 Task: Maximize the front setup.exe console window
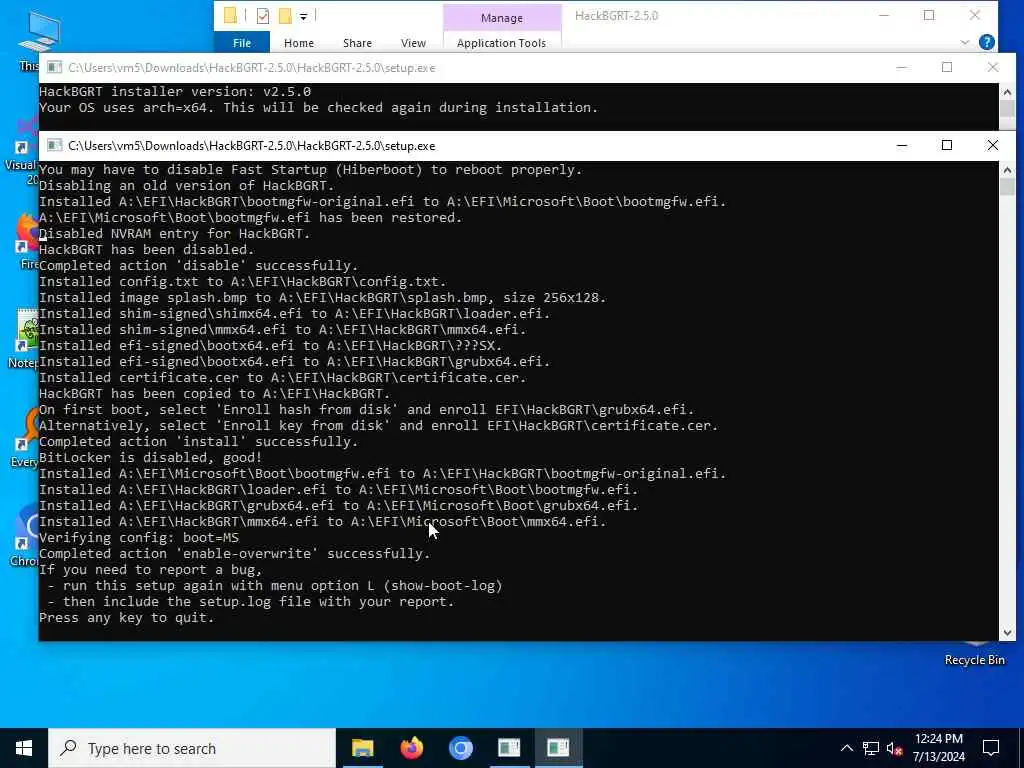(946, 145)
